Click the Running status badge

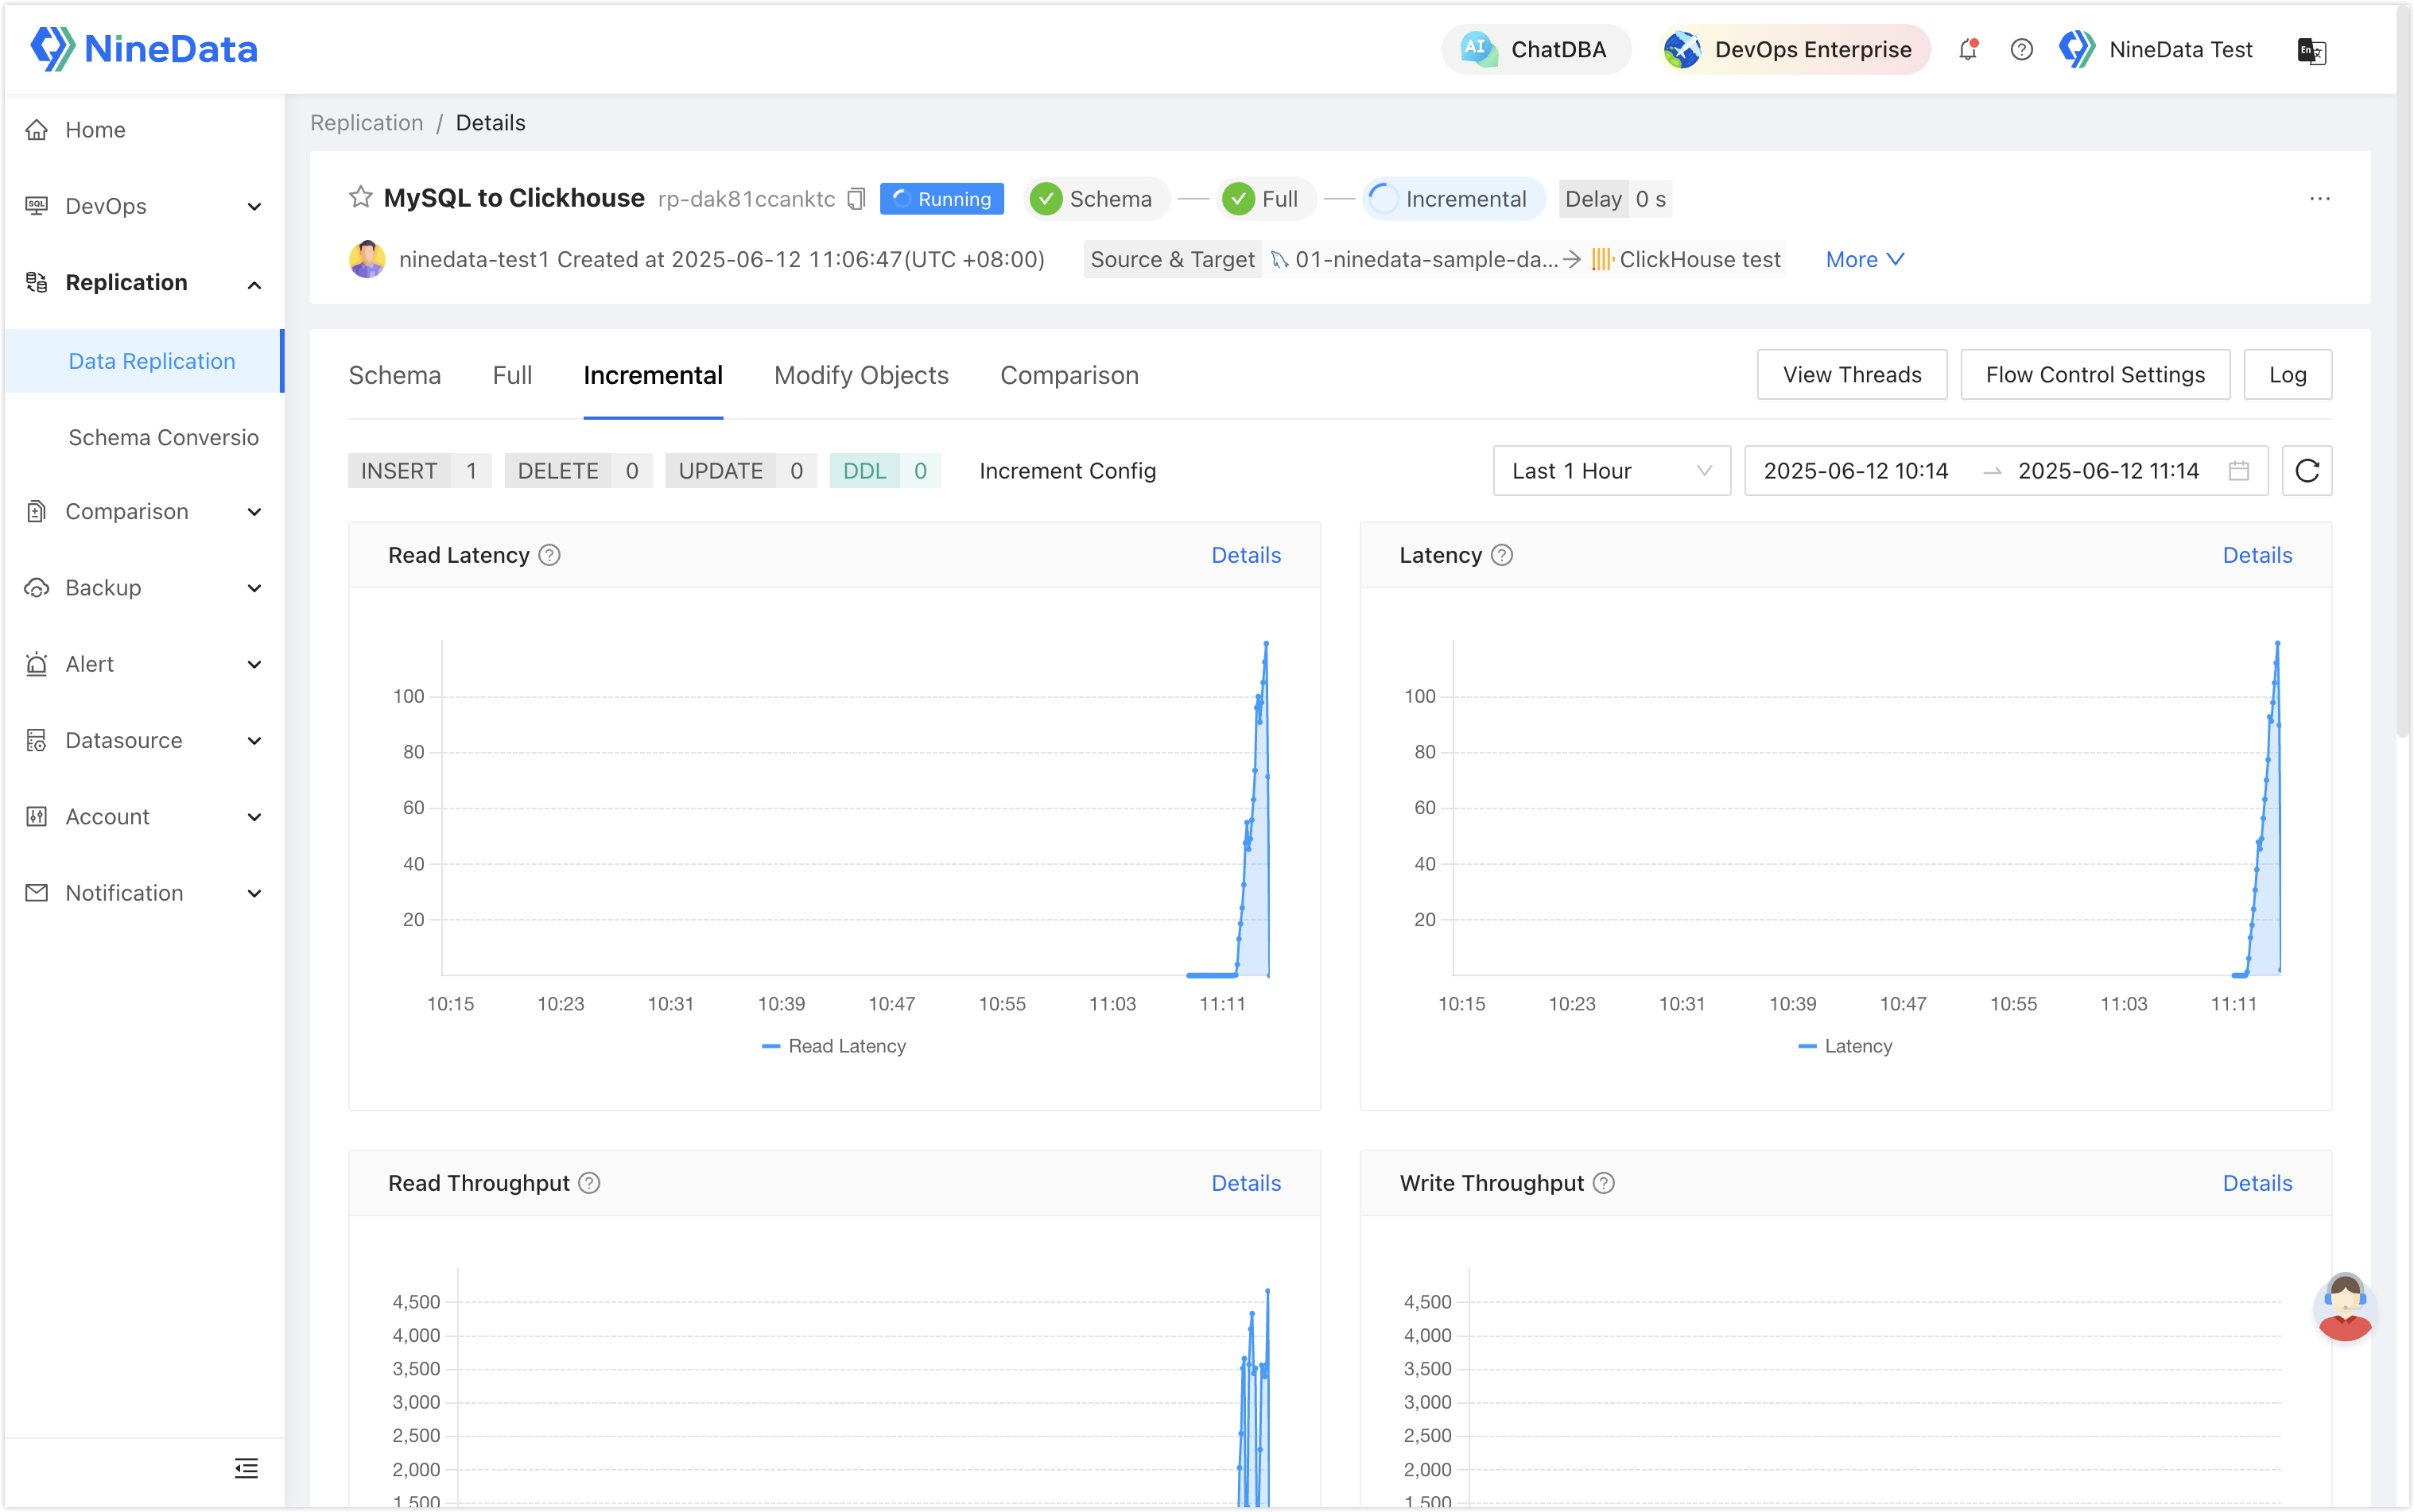tap(941, 199)
